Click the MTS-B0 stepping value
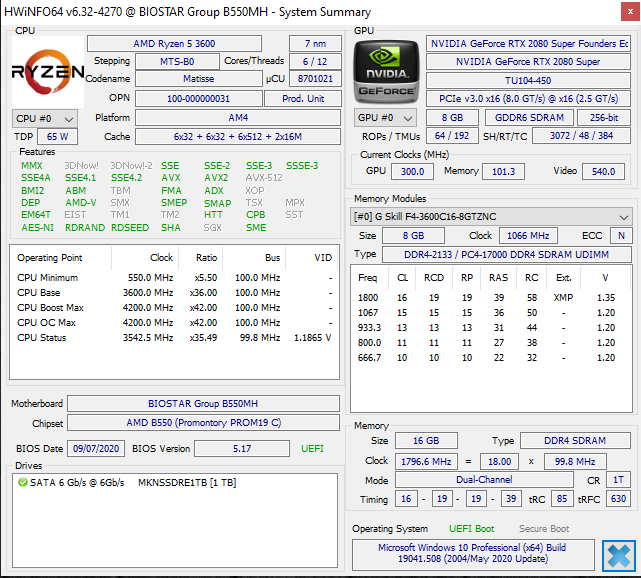Image resolution: width=641 pixels, height=578 pixels. pos(177,62)
